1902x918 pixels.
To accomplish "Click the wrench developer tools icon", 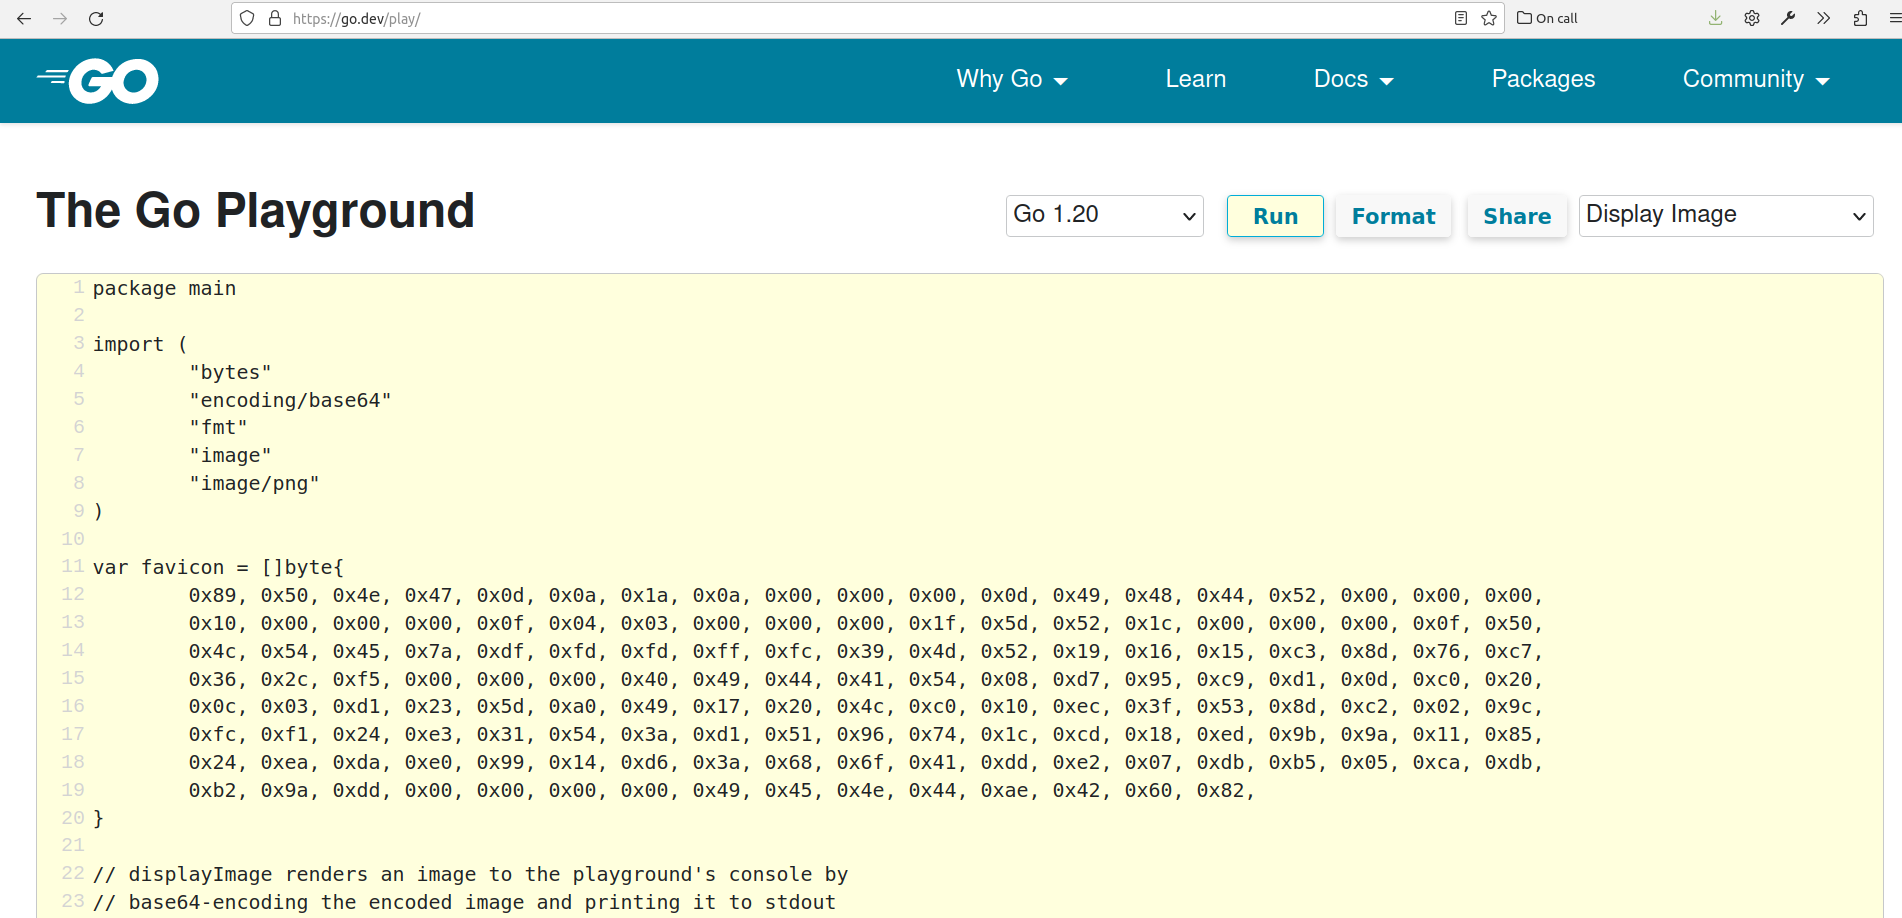I will [x=1788, y=18].
